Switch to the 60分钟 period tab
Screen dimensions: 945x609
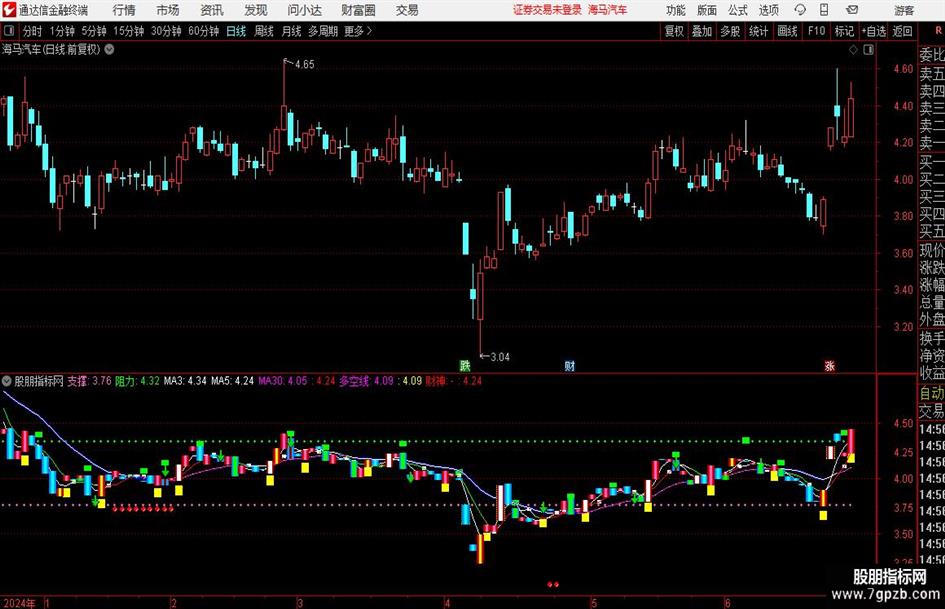(204, 31)
